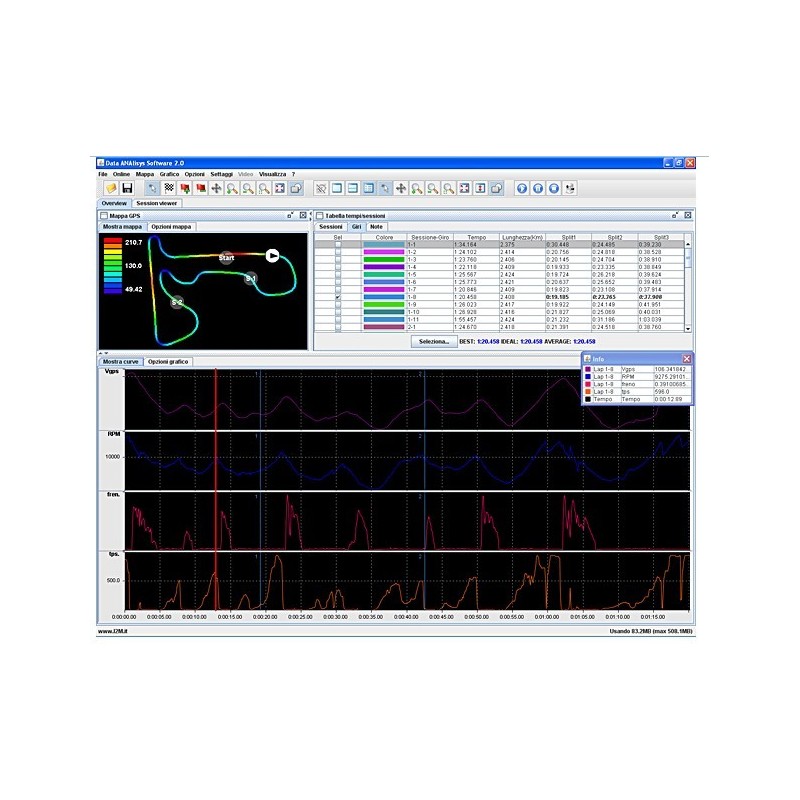The height and width of the screenshot is (800, 800).
Task: Click the open file folder icon
Action: pos(111,188)
